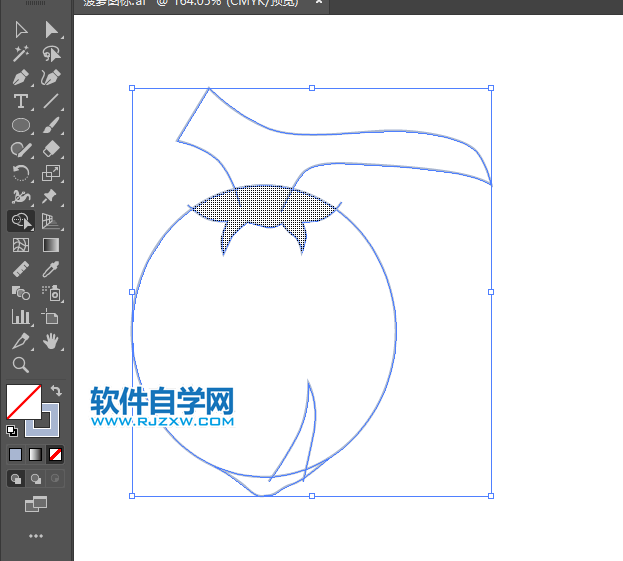This screenshot has width=623, height=561.
Task: Select the Ellipse tool
Action: (21, 125)
